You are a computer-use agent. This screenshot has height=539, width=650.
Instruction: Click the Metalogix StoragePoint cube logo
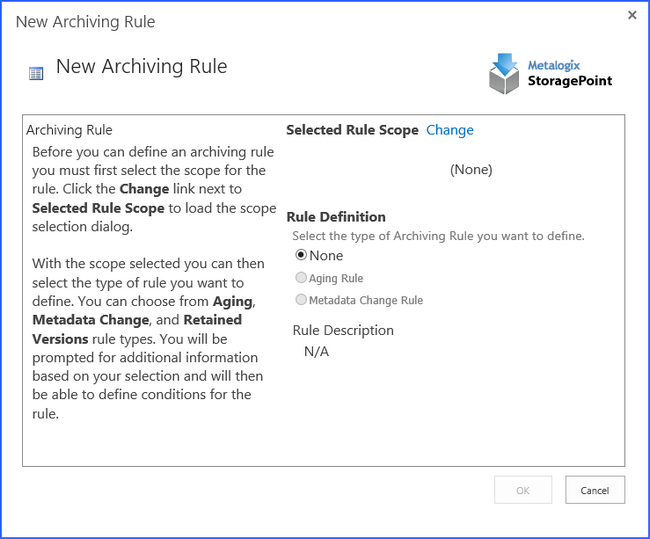click(x=504, y=74)
